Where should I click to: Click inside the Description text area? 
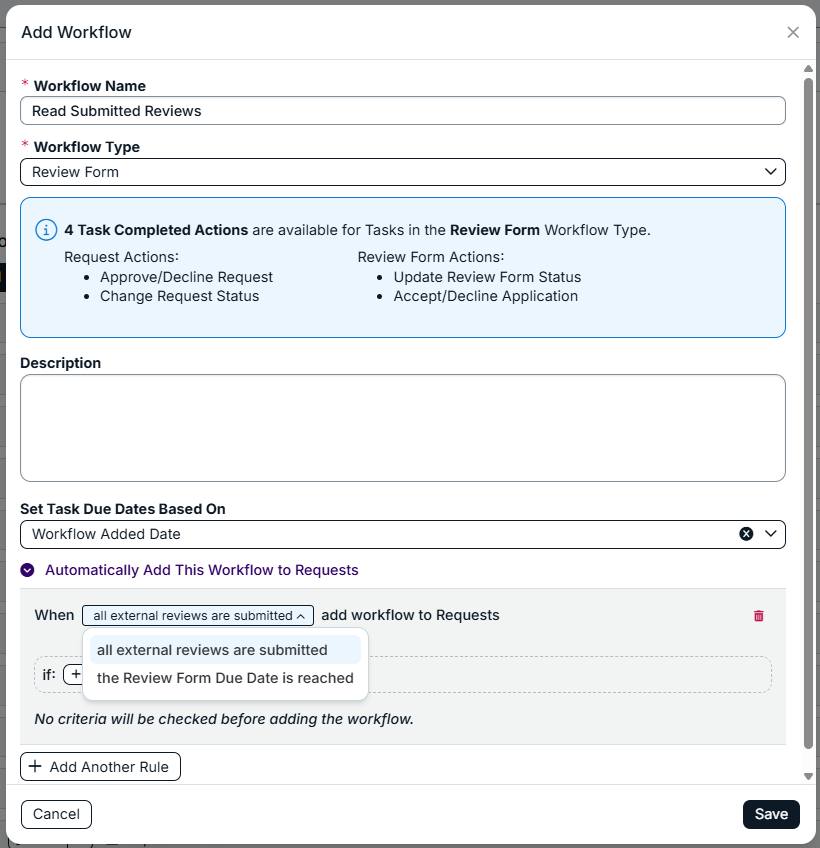coord(403,428)
